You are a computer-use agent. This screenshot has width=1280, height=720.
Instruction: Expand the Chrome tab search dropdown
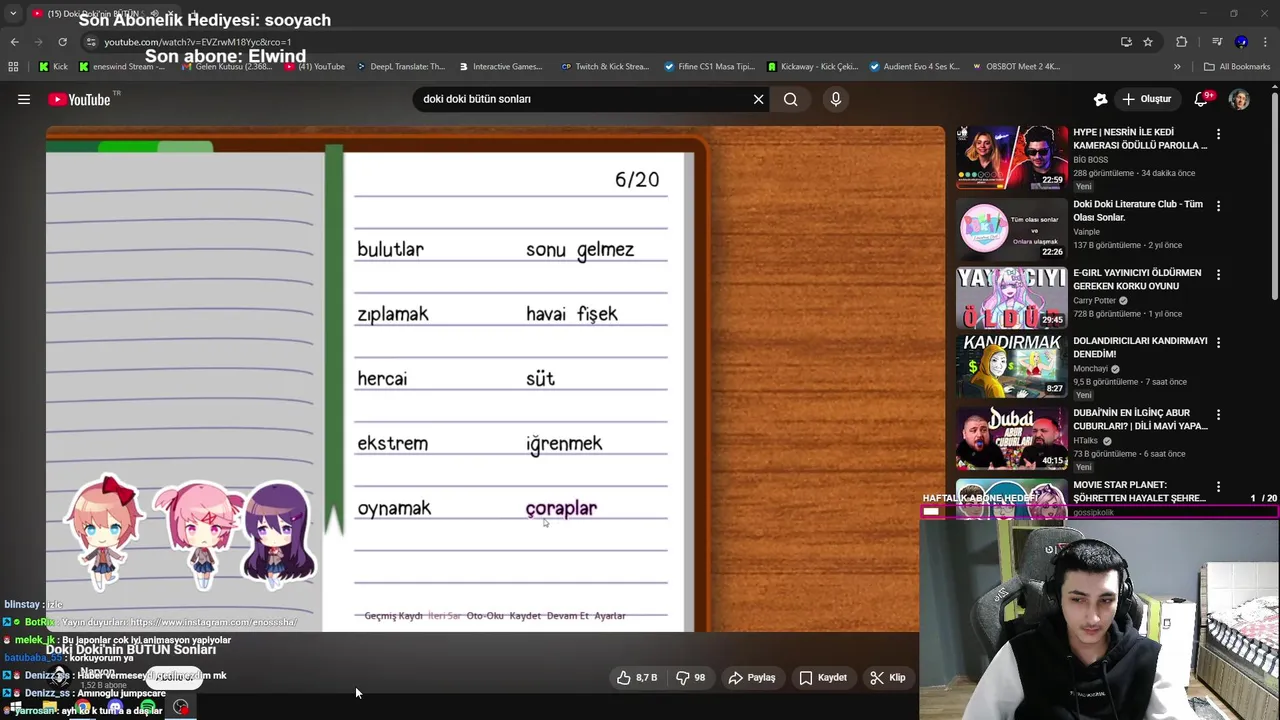click(x=13, y=14)
